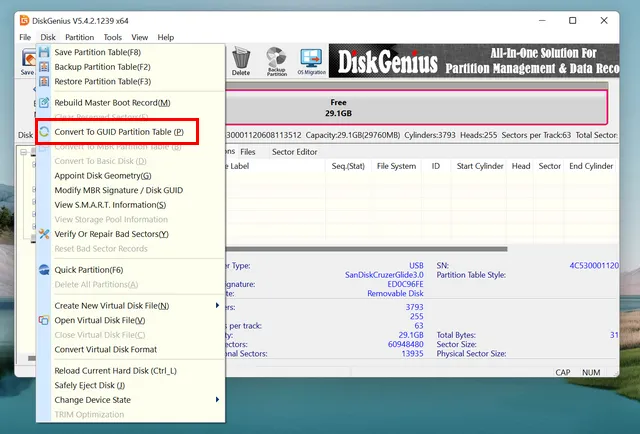640x434 pixels.
Task: Click the horizontal scrollbar below partition table
Action: pyautogui.click(x=366, y=249)
